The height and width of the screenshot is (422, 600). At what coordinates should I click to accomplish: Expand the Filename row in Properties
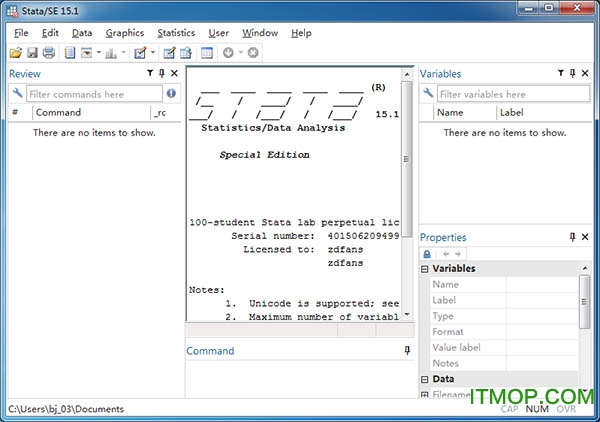click(x=425, y=394)
